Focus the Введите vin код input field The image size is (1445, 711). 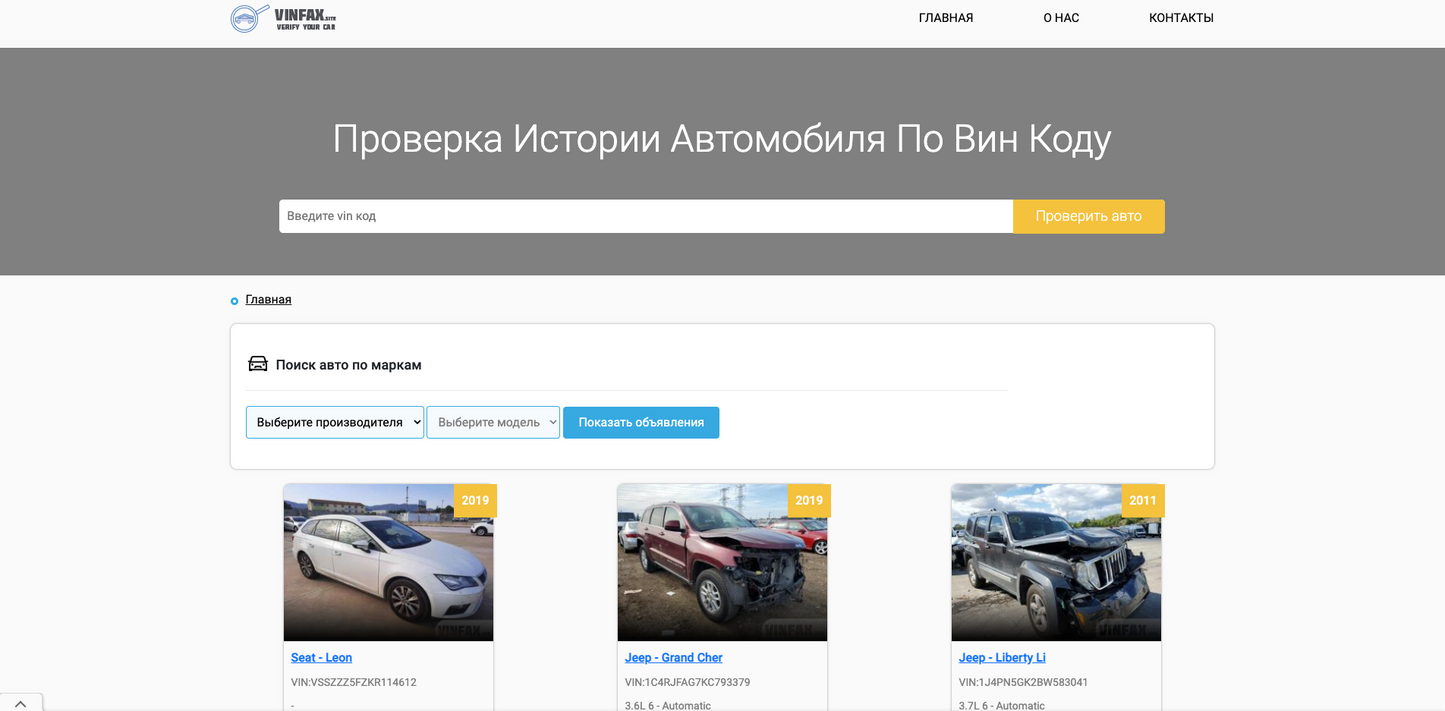(x=645, y=216)
